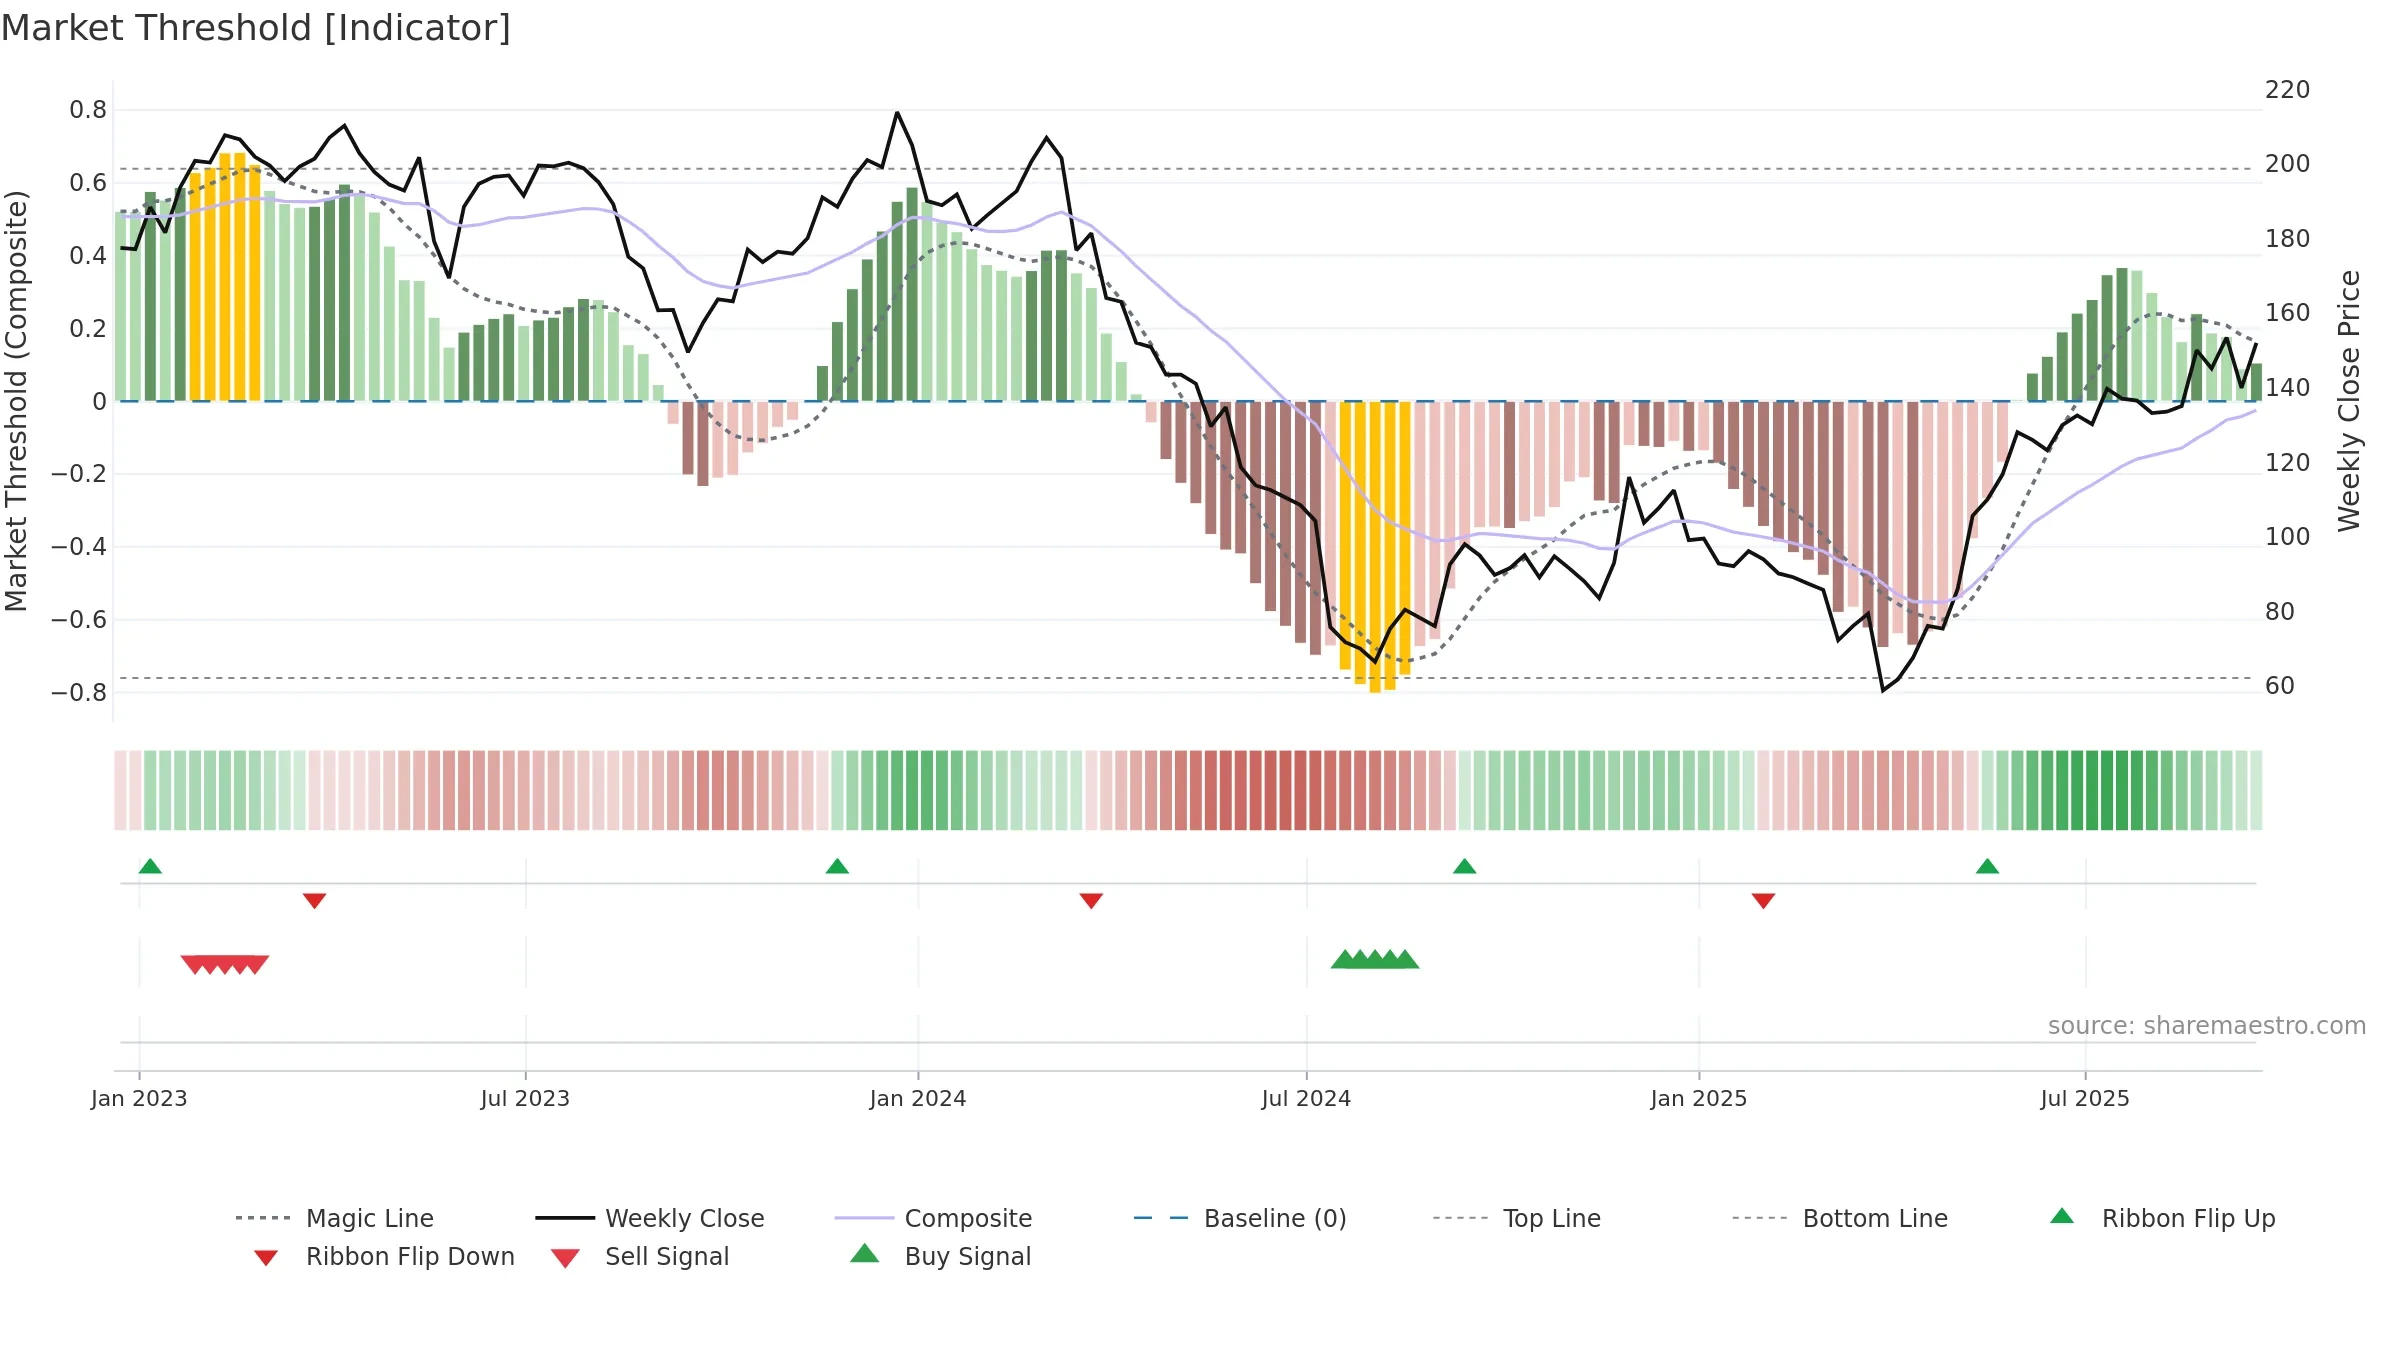
Task: Click the Jan 2023 x-axis label
Action: 139,1098
